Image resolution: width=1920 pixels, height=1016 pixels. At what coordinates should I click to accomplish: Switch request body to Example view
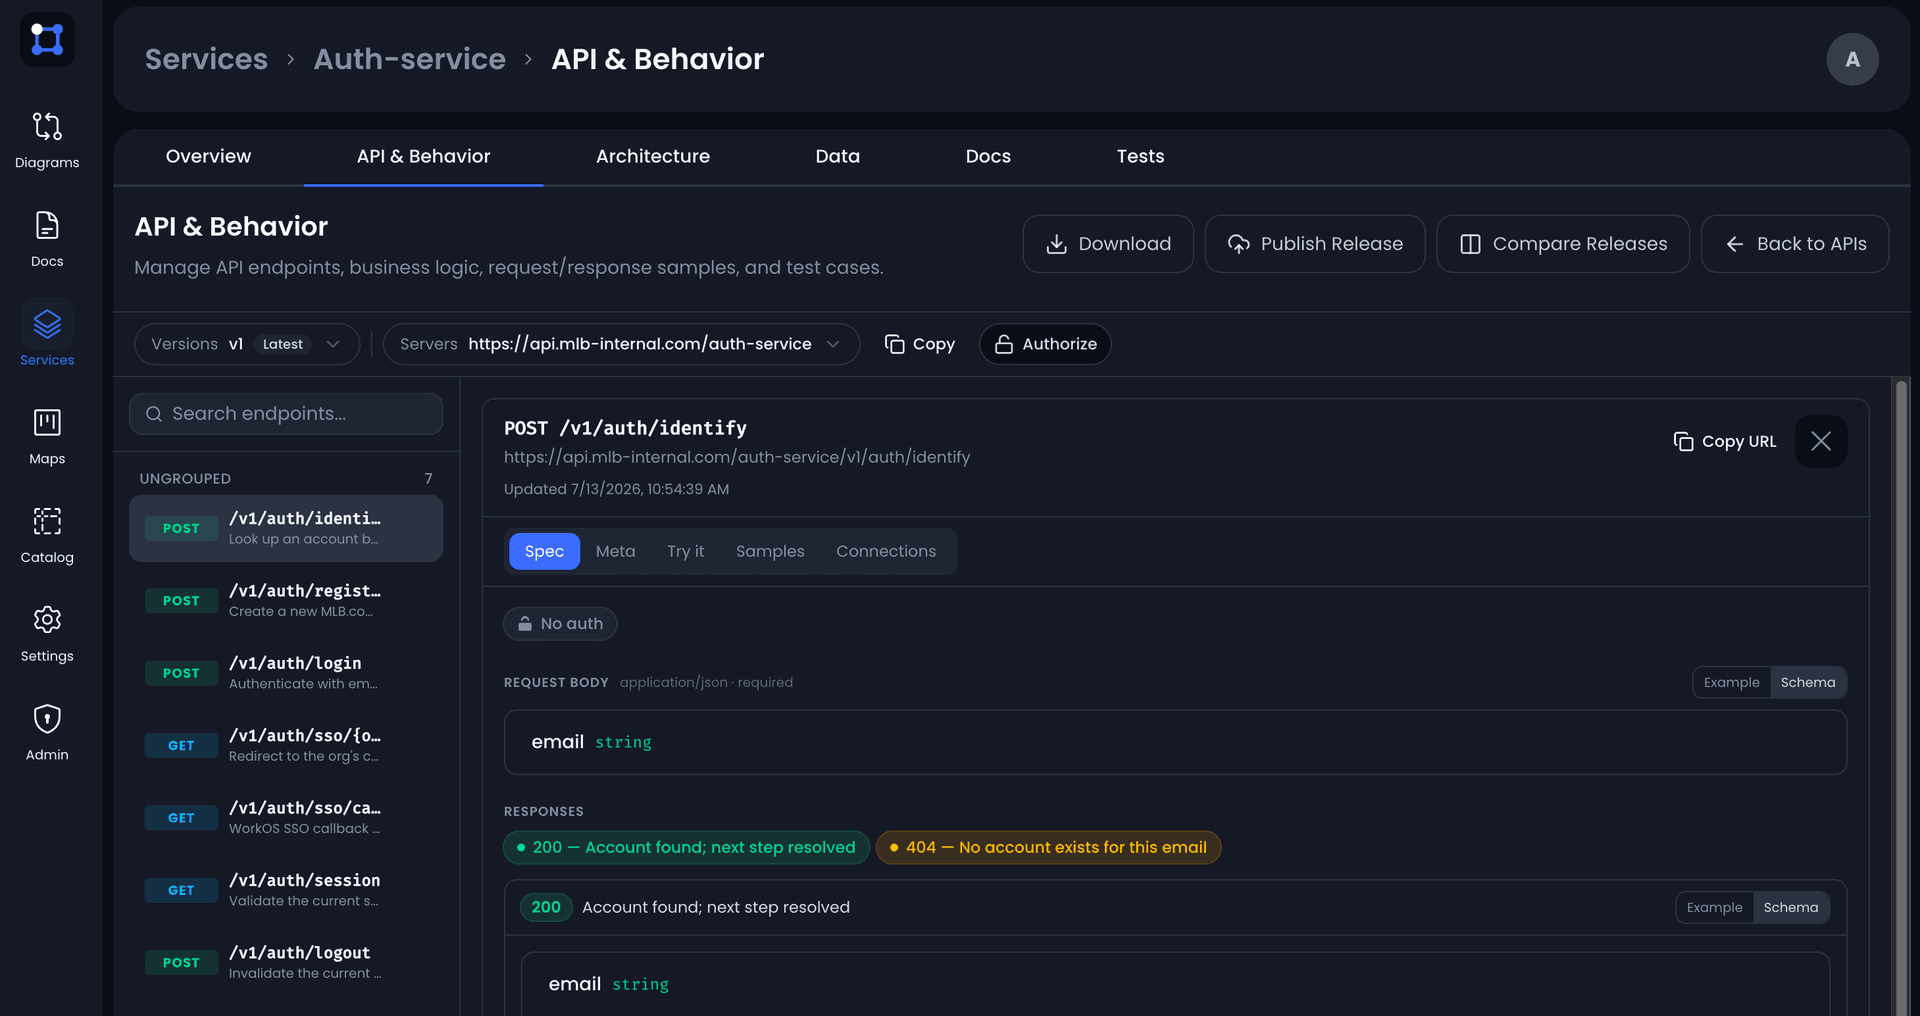coord(1732,683)
